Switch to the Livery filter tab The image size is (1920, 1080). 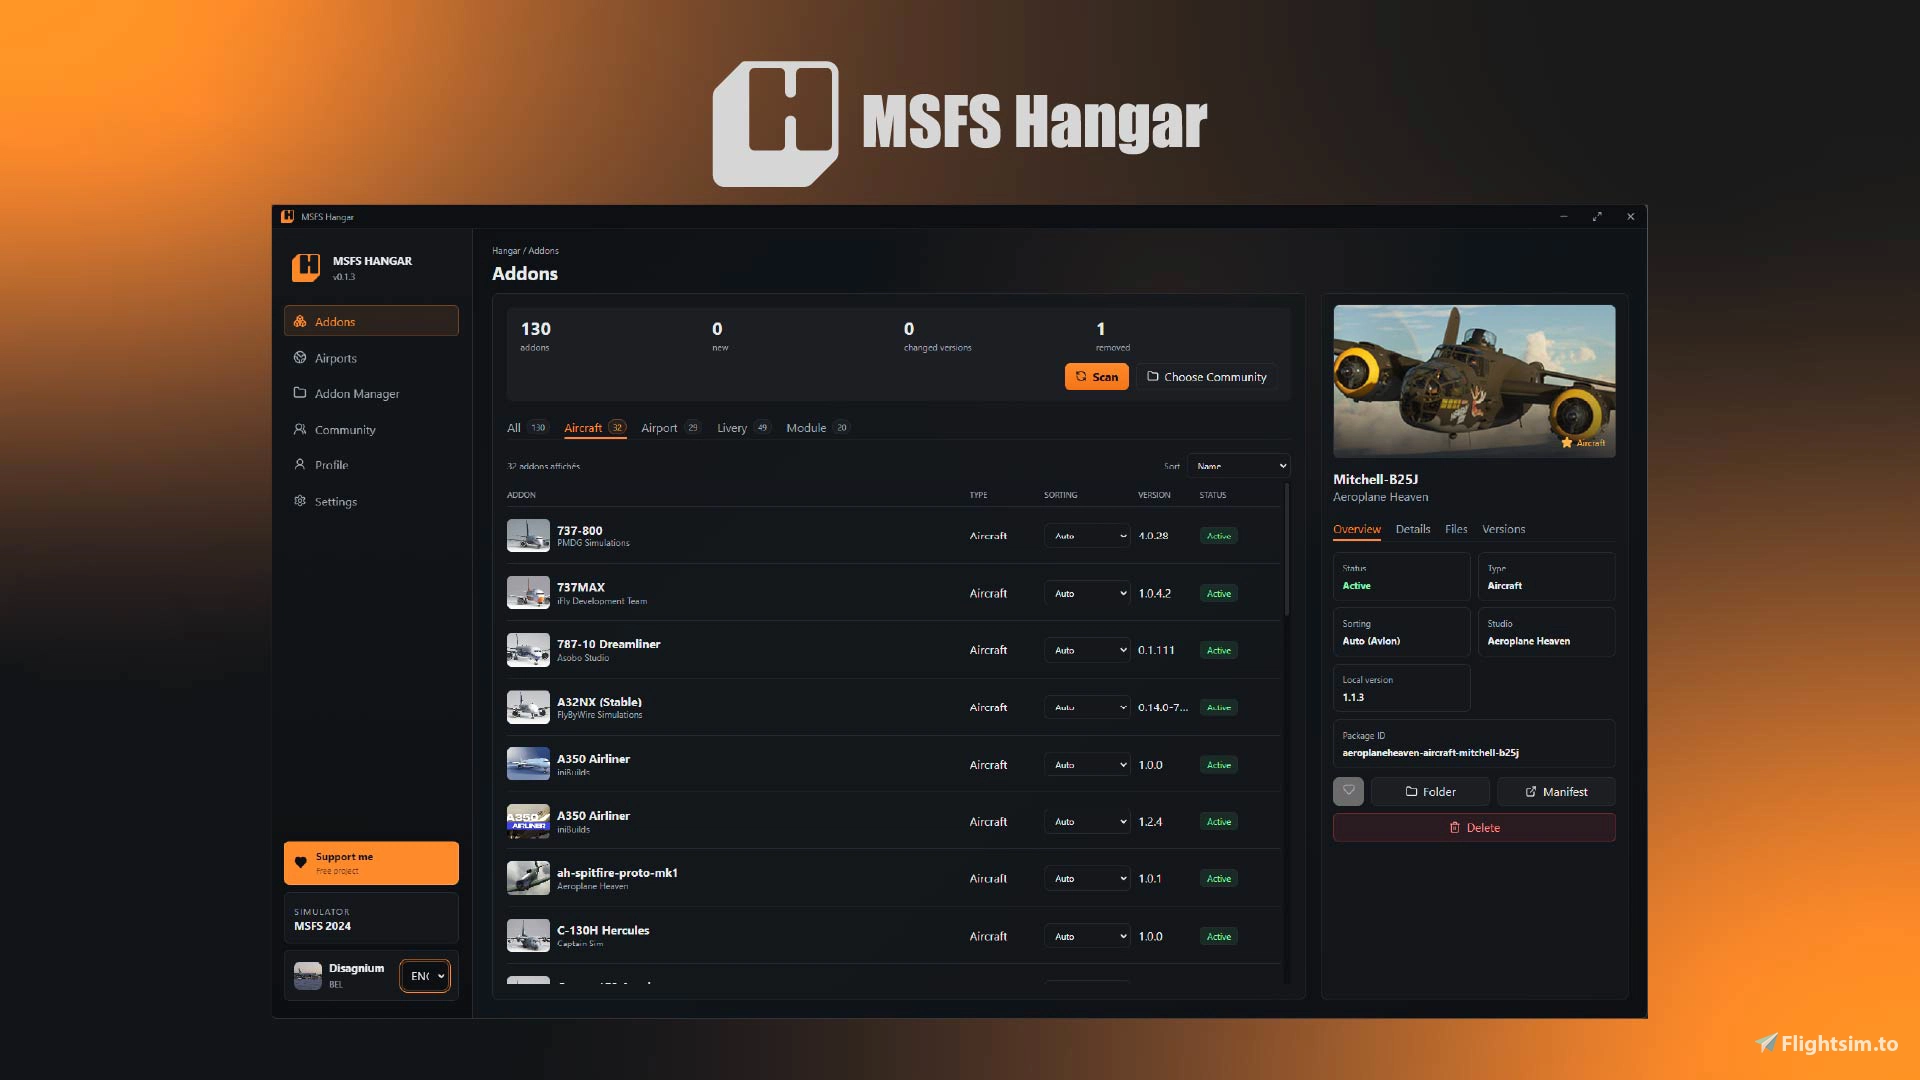point(744,428)
